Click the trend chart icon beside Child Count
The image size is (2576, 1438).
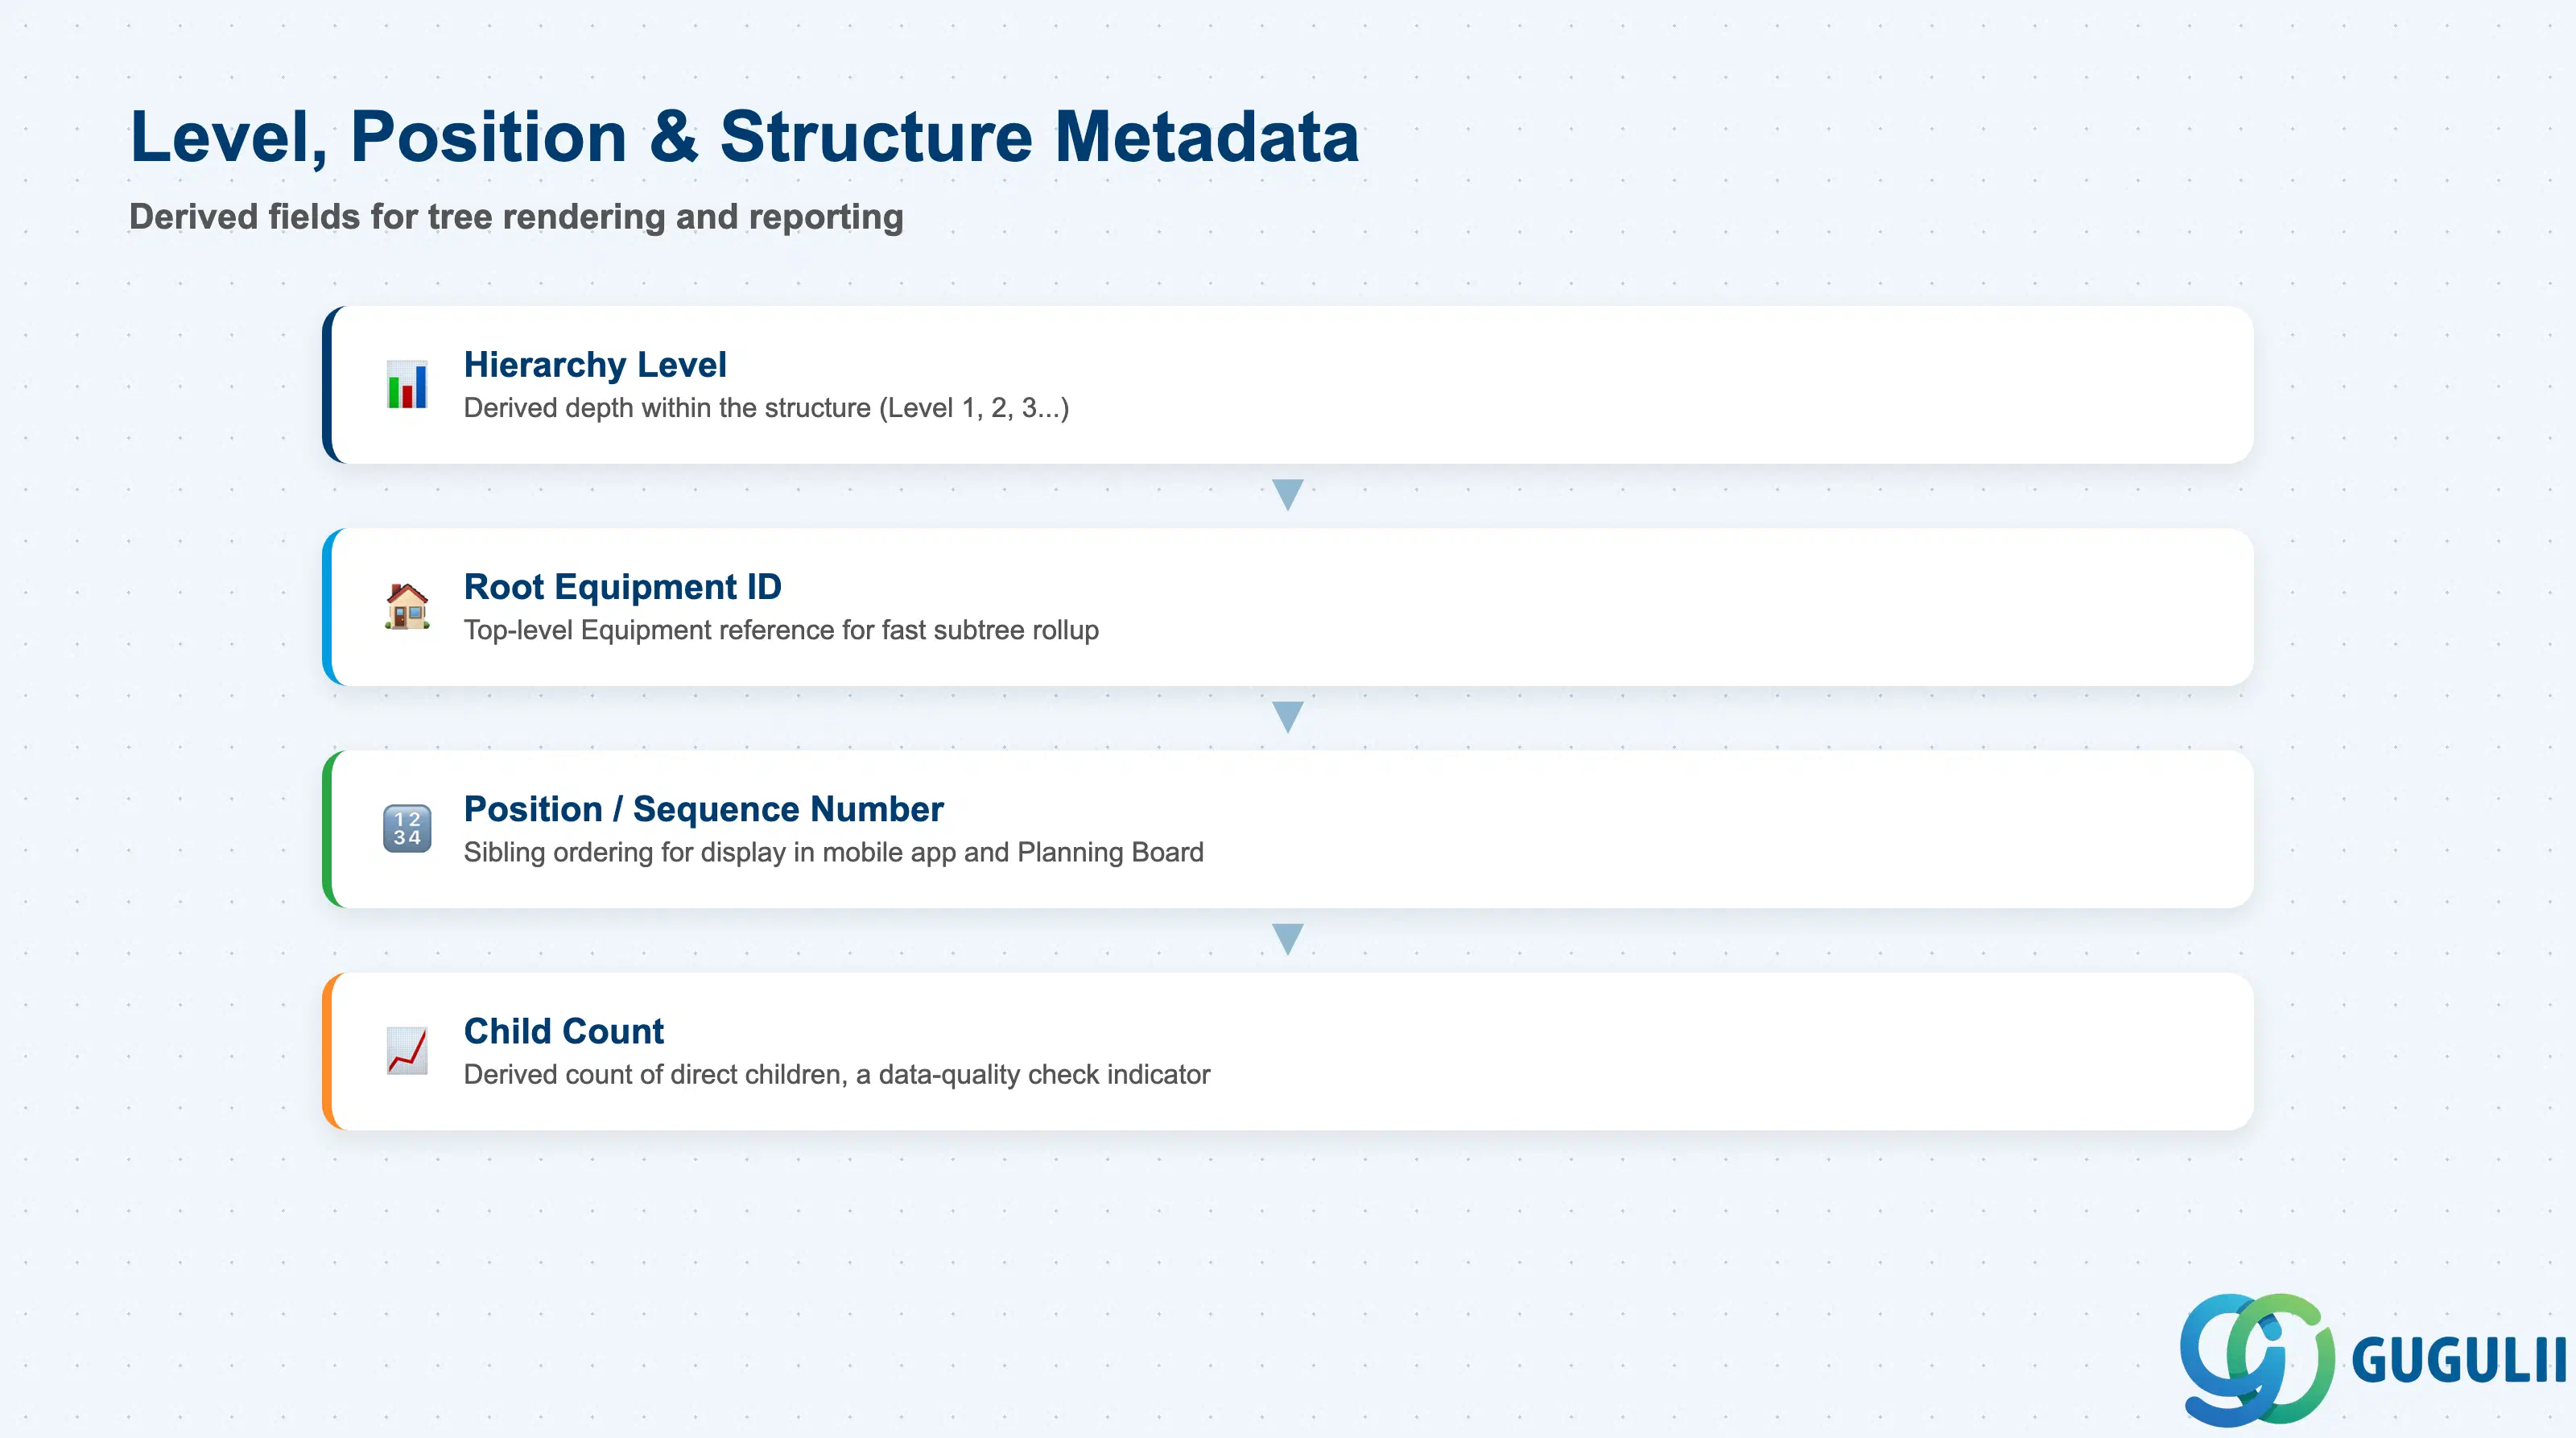pos(407,1051)
